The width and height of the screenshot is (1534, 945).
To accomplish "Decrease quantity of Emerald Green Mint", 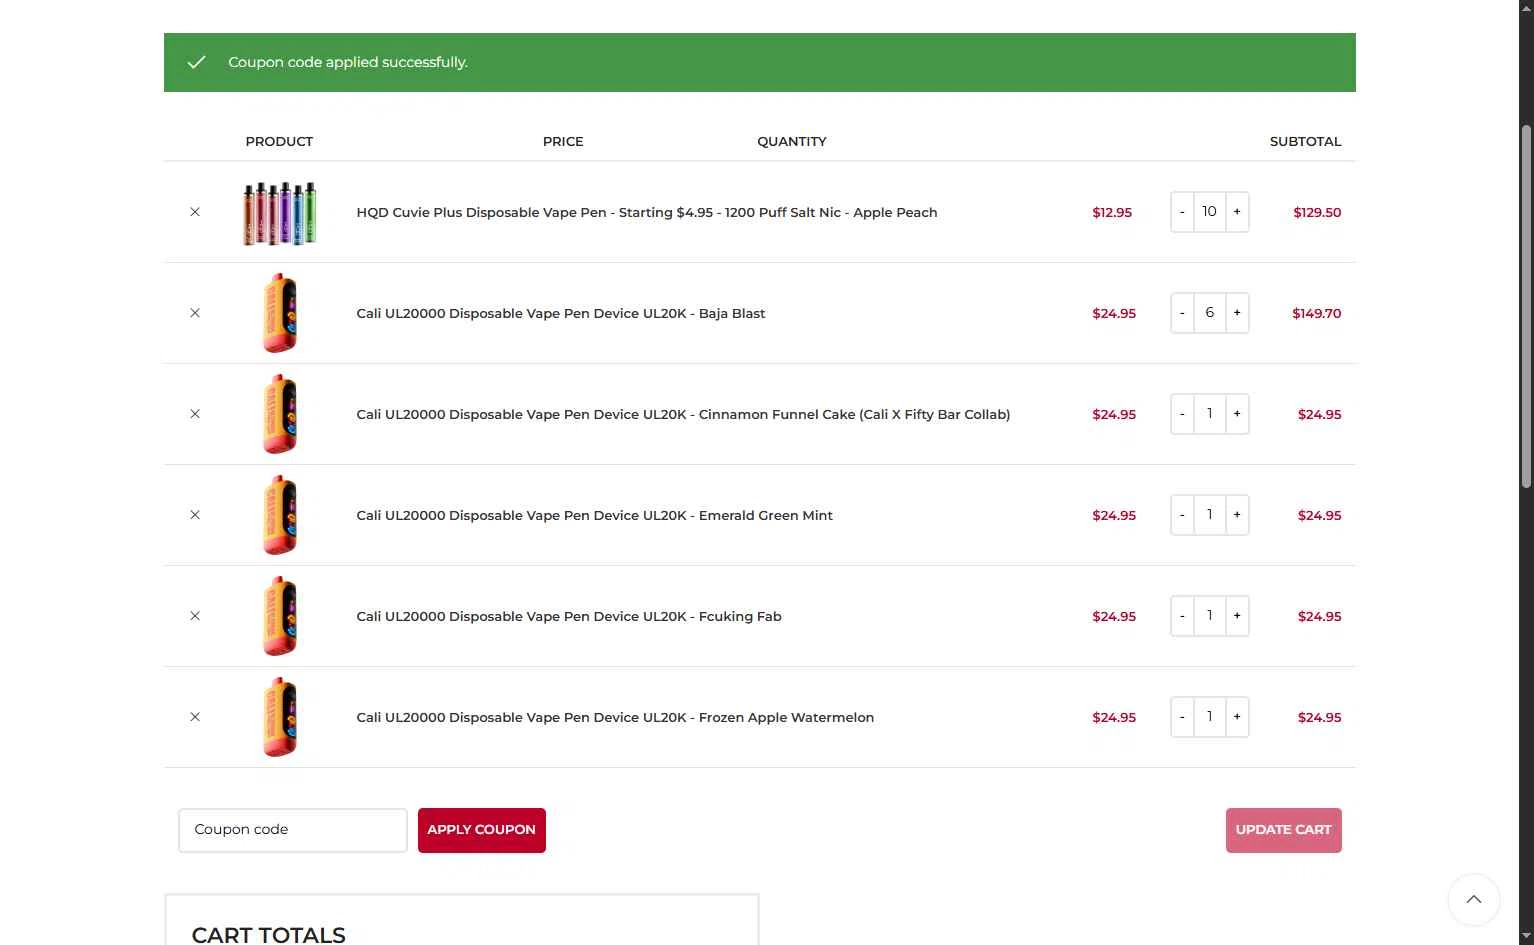I will [1182, 515].
